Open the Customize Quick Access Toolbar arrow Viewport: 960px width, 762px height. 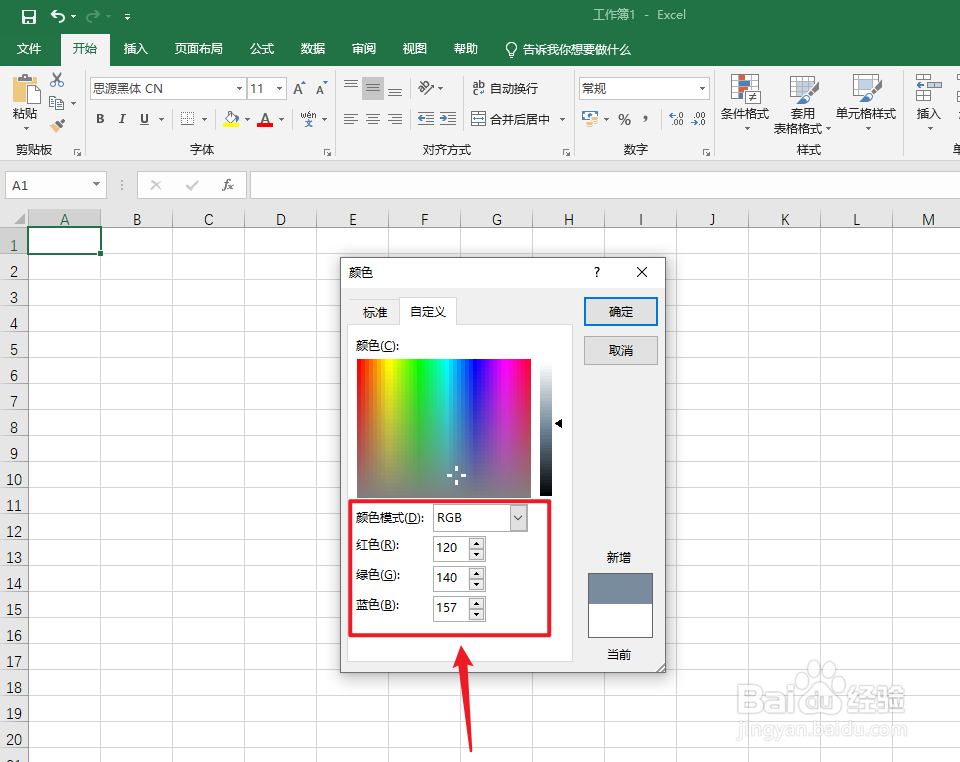(x=127, y=17)
